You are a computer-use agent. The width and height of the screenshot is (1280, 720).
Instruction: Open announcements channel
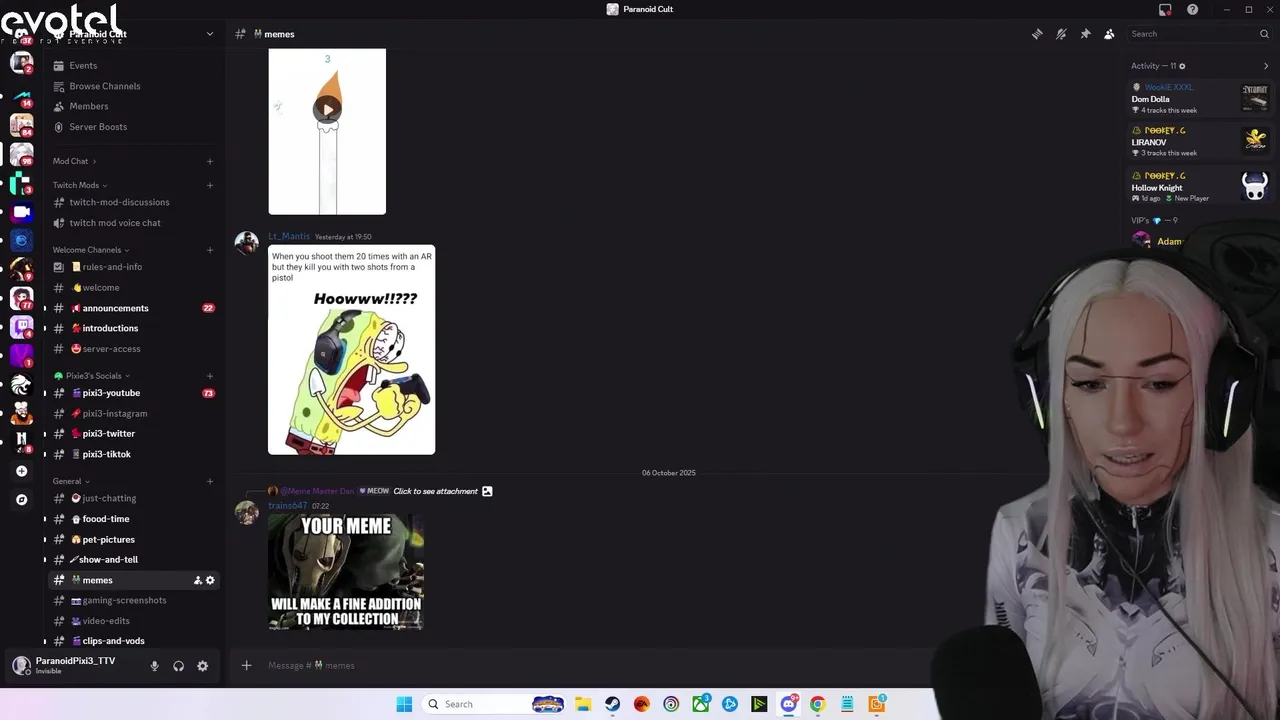pyautogui.click(x=132, y=308)
